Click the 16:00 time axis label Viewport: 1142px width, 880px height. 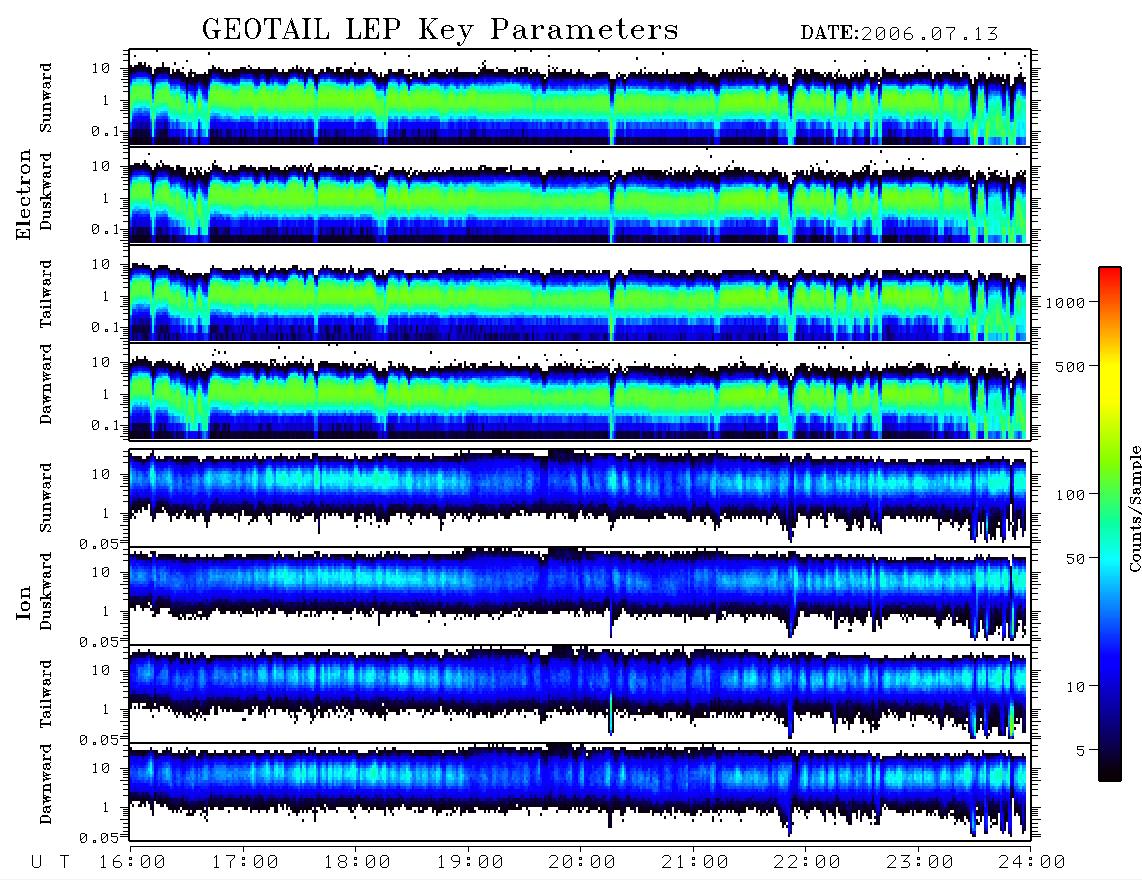(x=133, y=862)
